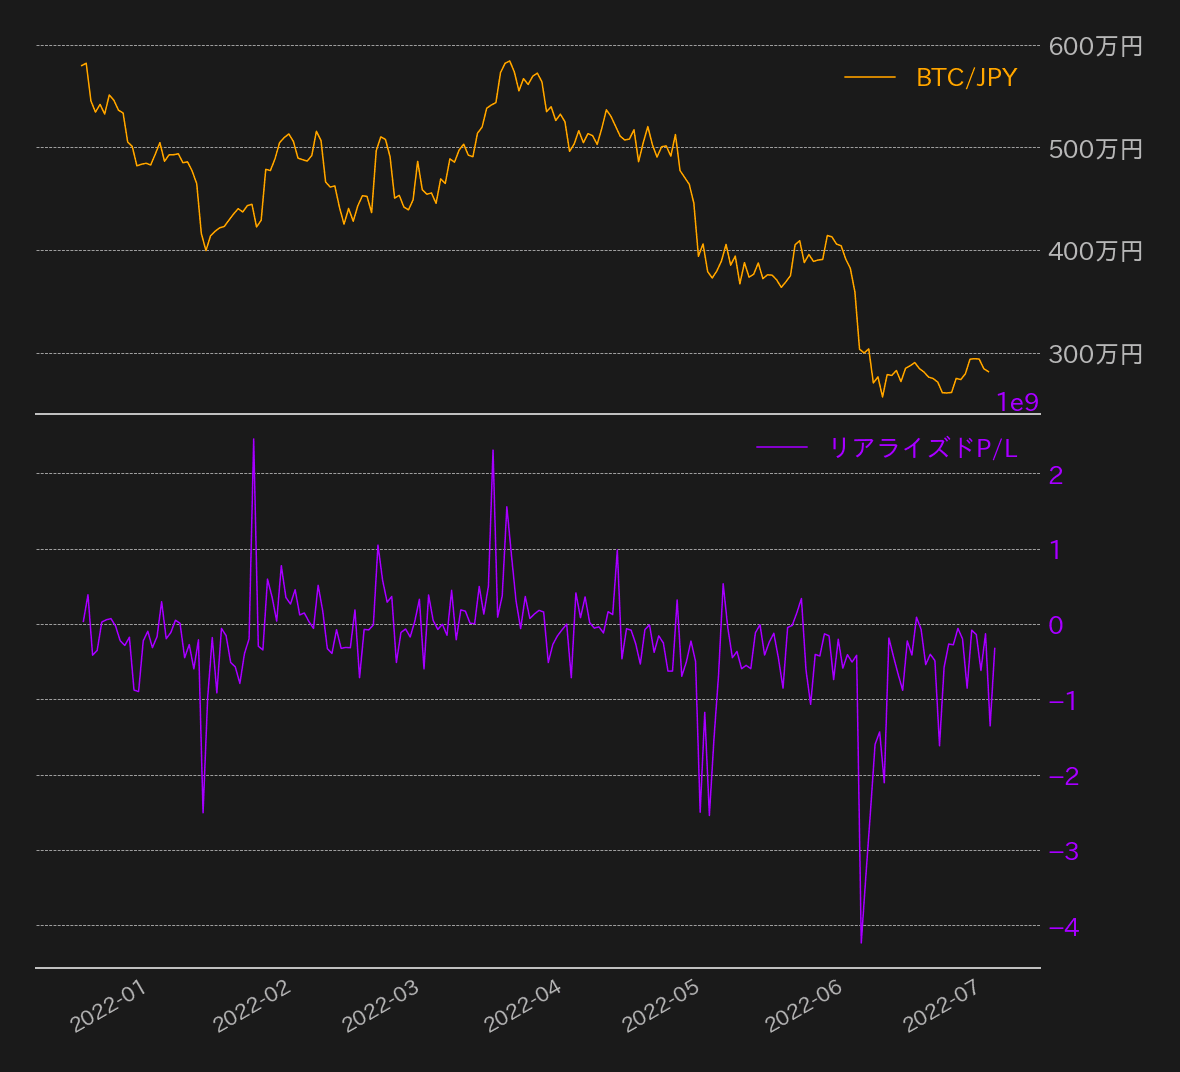This screenshot has height=1072, width=1180.
Task: Click the リアライズドP/L legend label
Action: tap(923, 448)
